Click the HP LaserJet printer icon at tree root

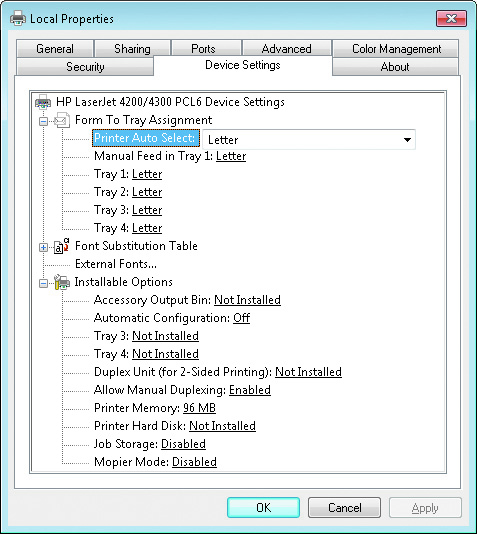[43, 101]
